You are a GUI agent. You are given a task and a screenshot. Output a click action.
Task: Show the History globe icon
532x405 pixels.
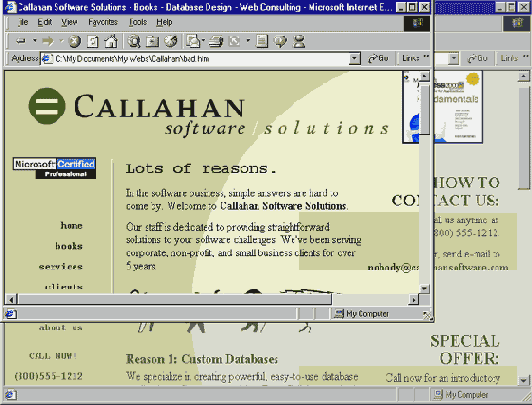(171, 41)
